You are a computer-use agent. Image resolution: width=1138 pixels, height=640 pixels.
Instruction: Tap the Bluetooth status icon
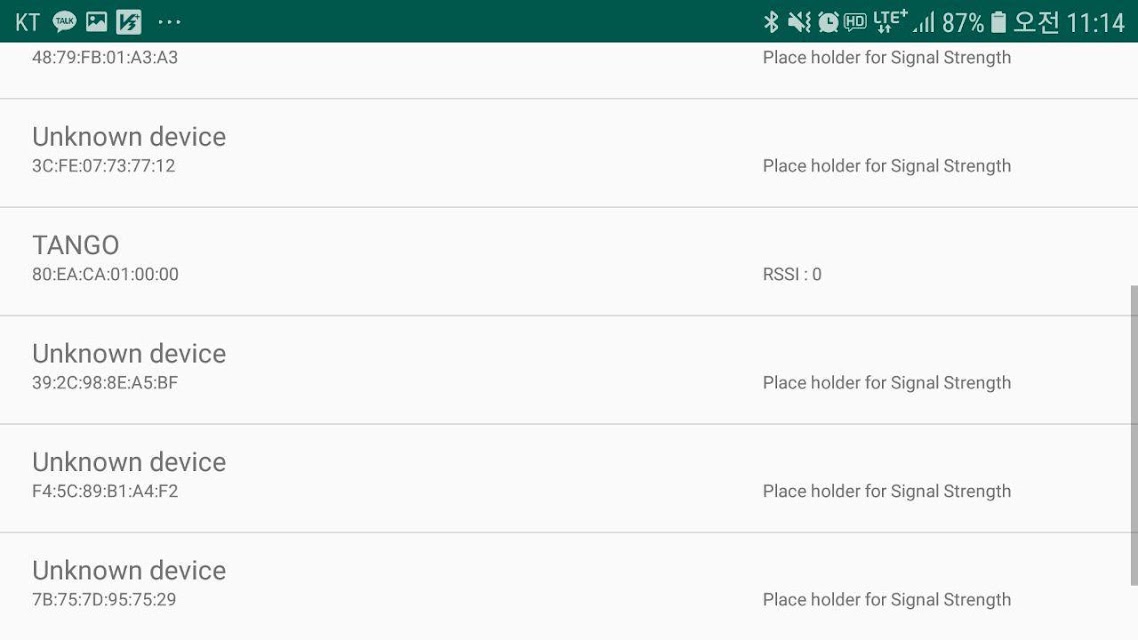coord(771,22)
